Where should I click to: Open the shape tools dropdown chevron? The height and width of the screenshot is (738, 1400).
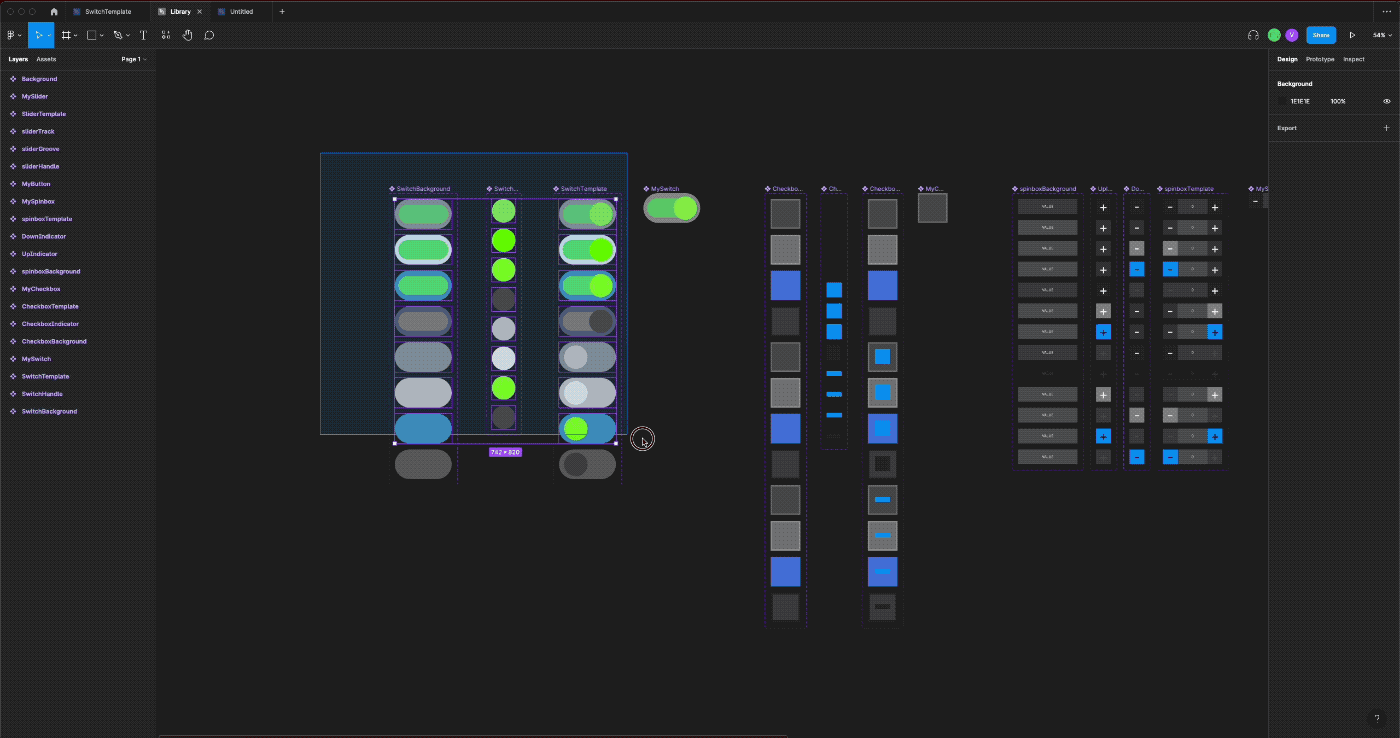(102, 36)
